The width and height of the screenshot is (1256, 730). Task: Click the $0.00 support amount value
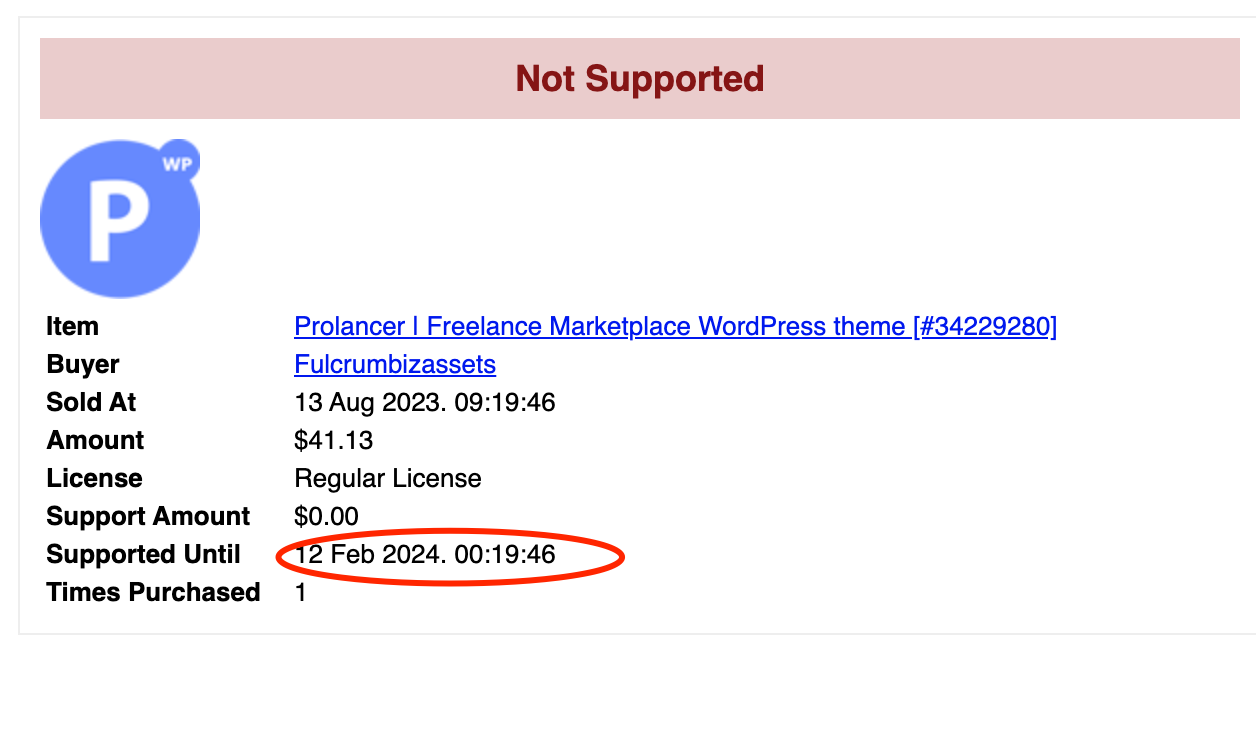click(326, 516)
